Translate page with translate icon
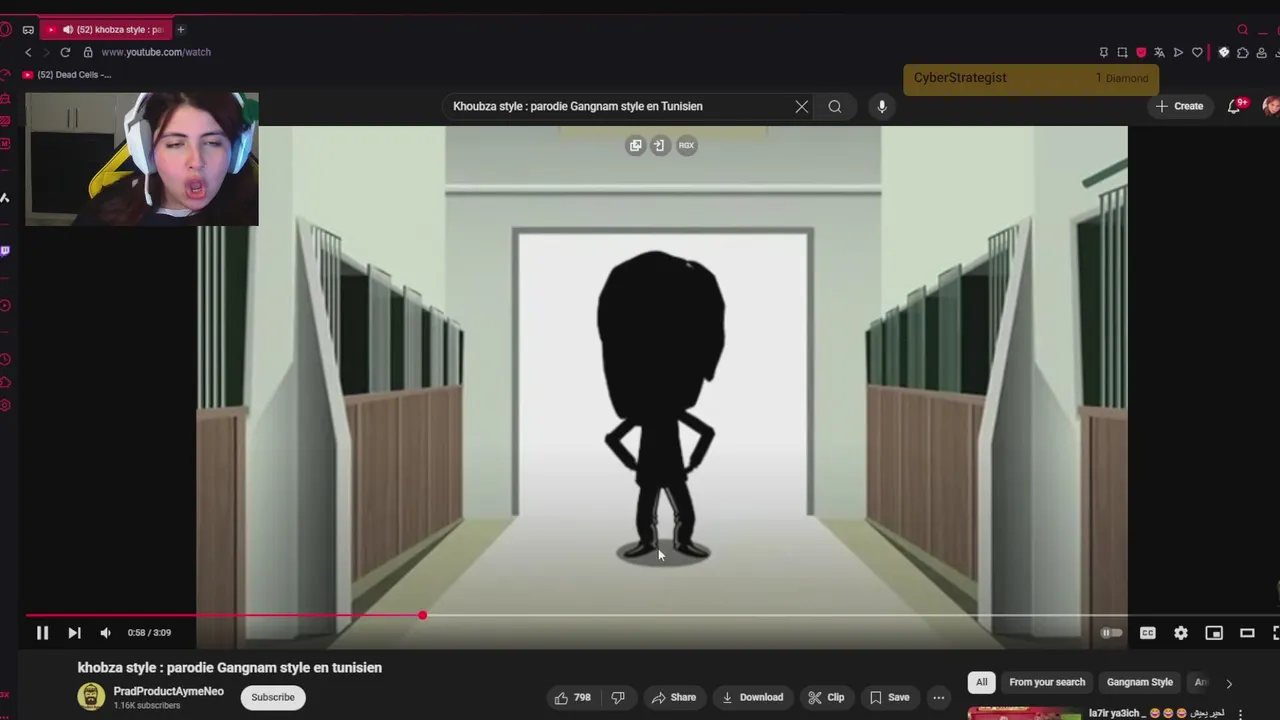Viewport: 1280px width, 720px height. click(1159, 52)
